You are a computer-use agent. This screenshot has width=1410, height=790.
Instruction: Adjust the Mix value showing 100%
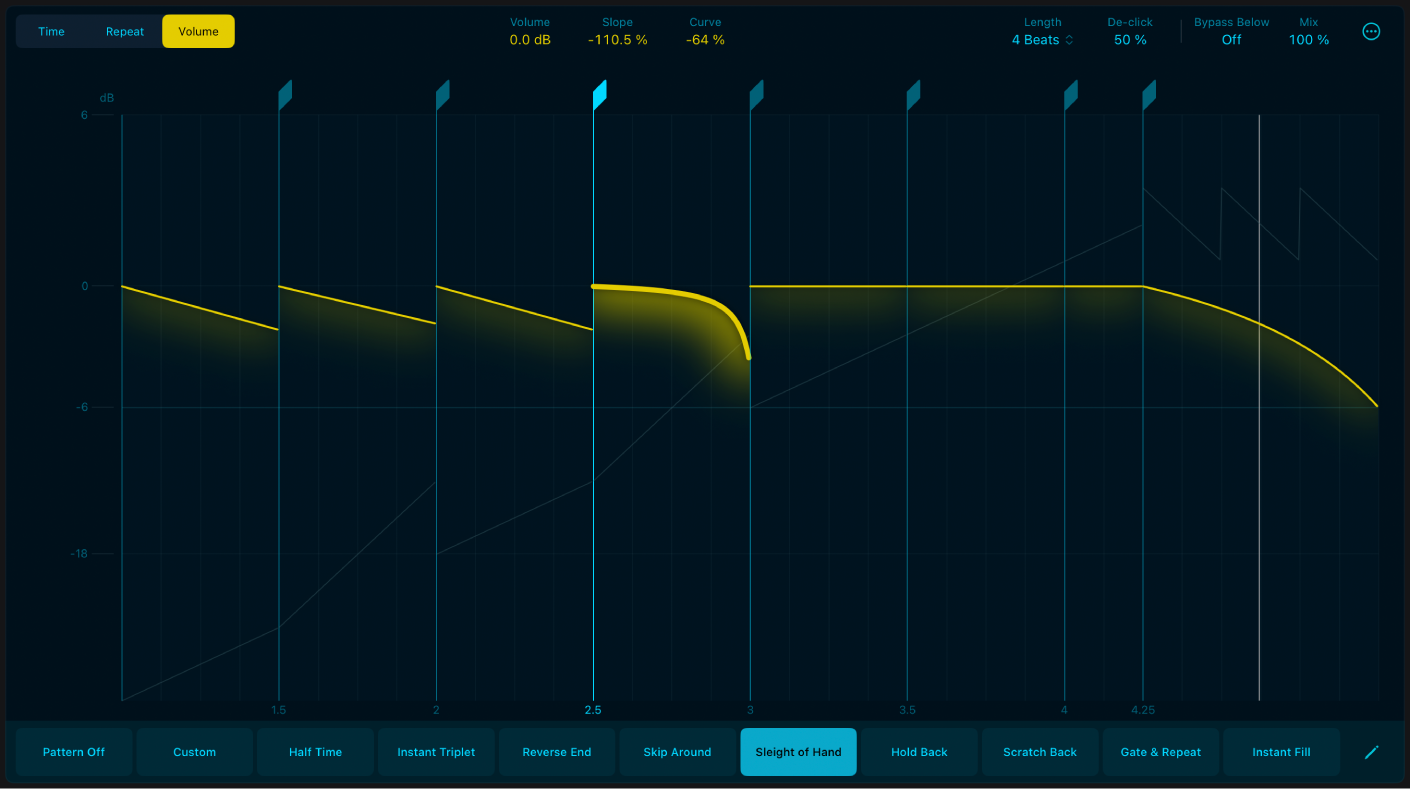(1308, 39)
